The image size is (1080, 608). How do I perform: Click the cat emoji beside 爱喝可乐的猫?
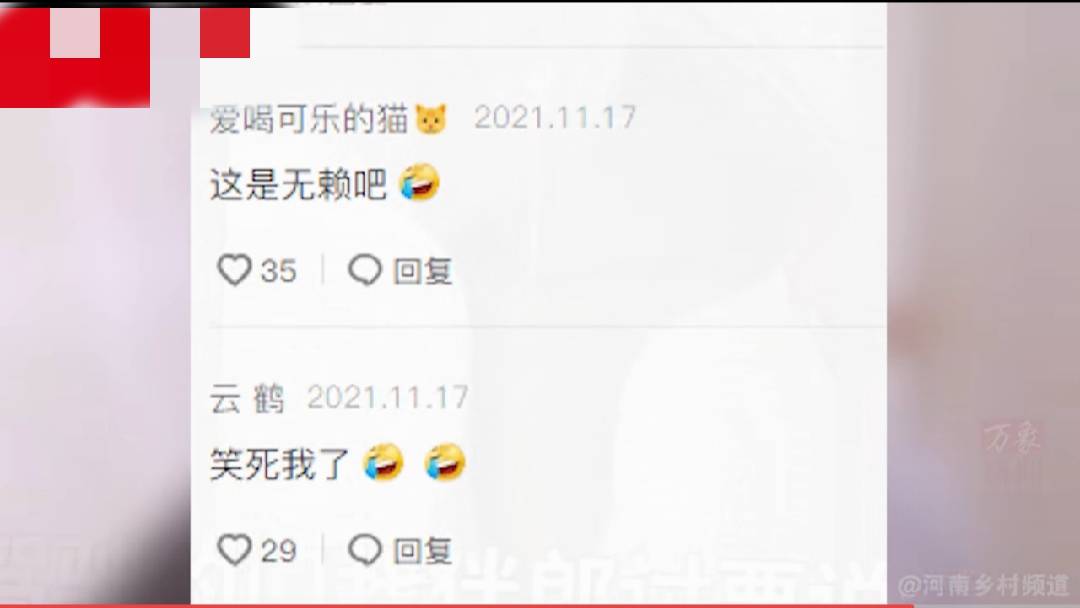coord(431,119)
